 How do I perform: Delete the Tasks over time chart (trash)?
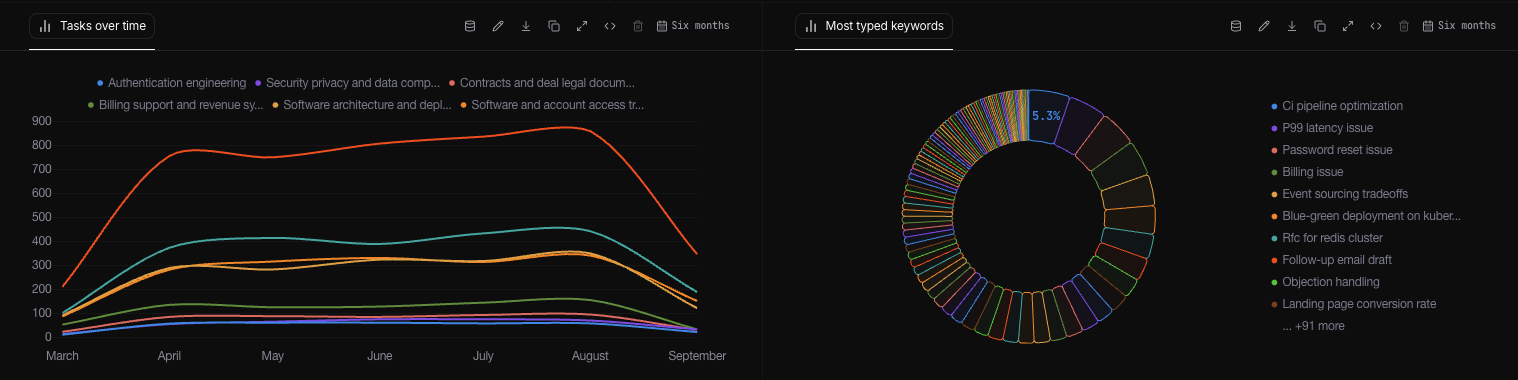pyautogui.click(x=638, y=26)
